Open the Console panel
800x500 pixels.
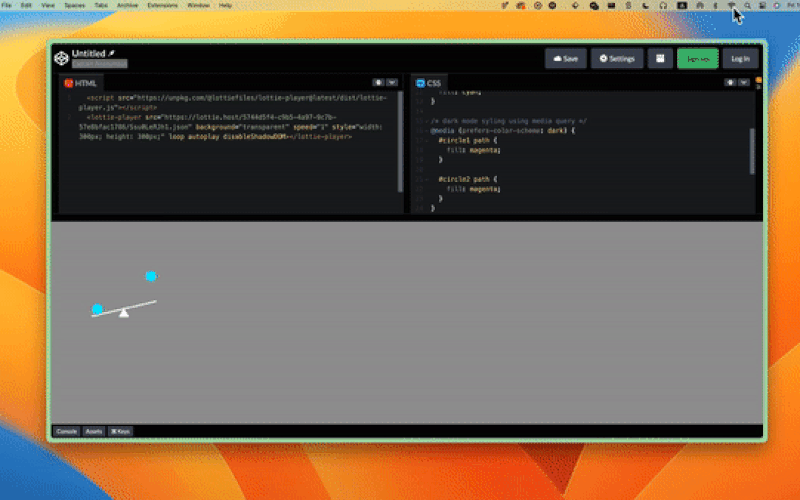click(x=67, y=432)
